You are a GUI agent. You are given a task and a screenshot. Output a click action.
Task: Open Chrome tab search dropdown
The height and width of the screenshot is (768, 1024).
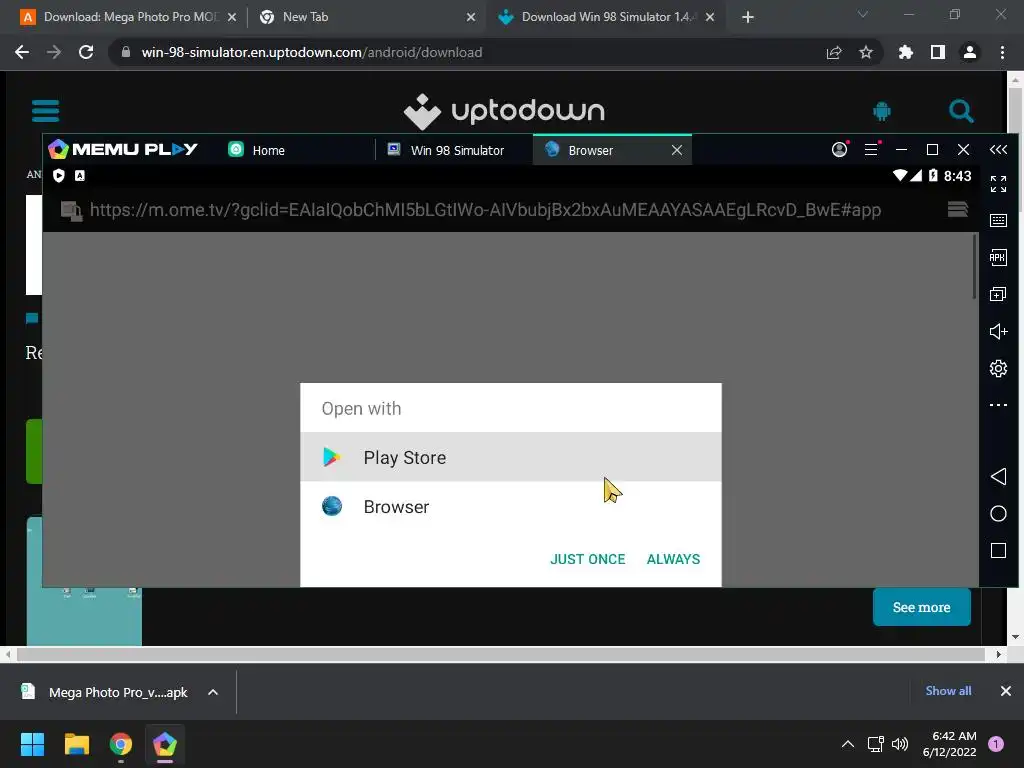863,14
